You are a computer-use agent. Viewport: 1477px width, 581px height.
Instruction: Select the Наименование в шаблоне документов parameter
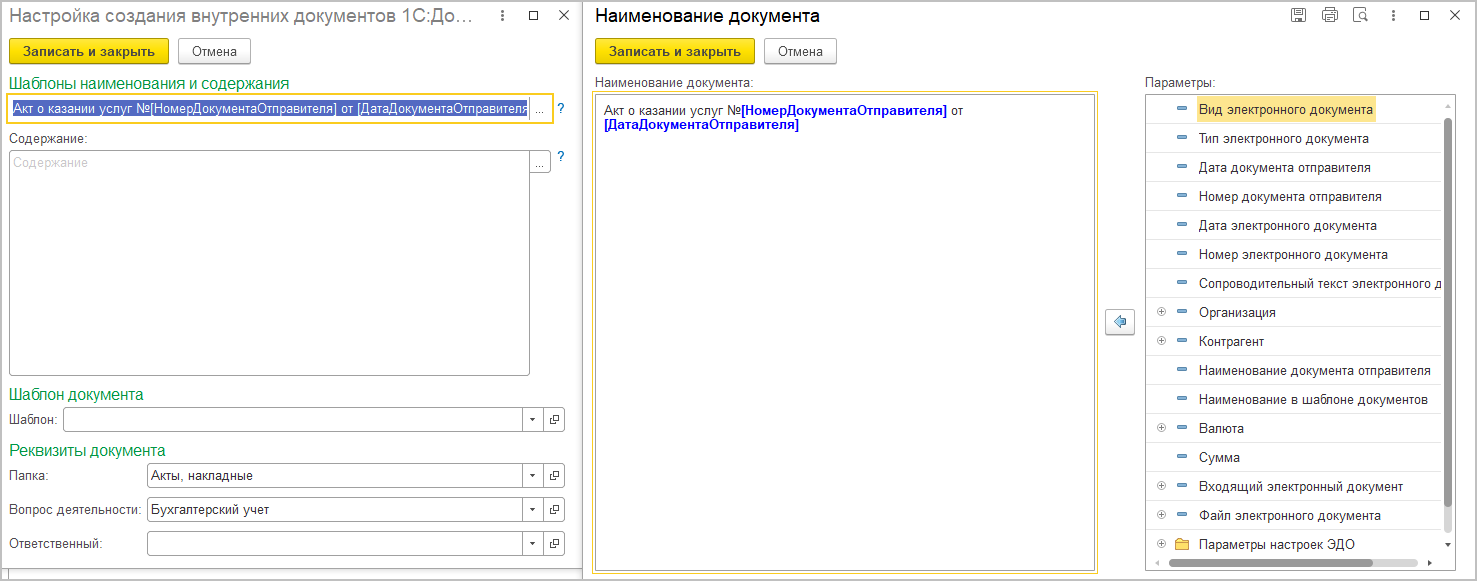(x=1313, y=399)
